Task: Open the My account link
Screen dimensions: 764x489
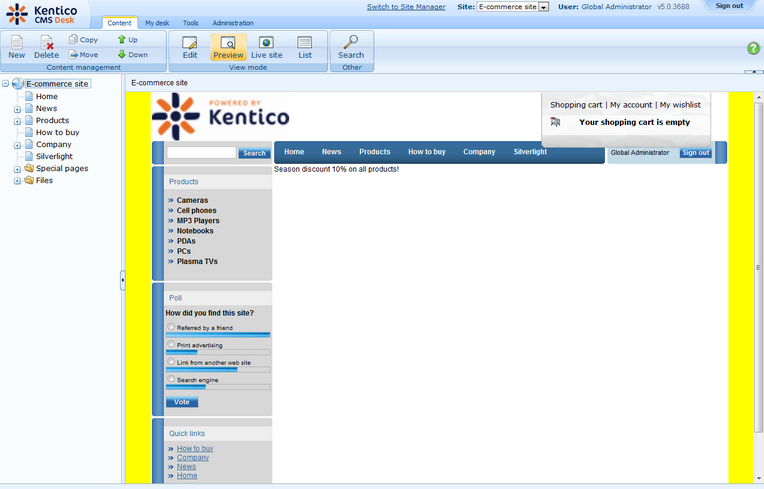Action: pyautogui.click(x=631, y=105)
